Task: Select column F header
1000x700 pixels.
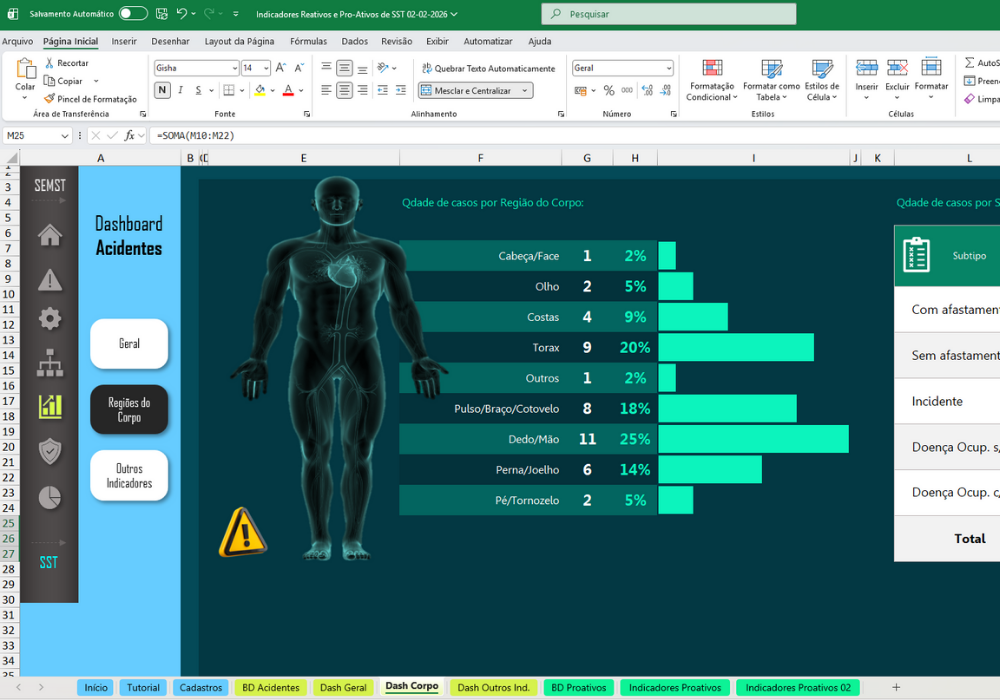Action: (480, 158)
